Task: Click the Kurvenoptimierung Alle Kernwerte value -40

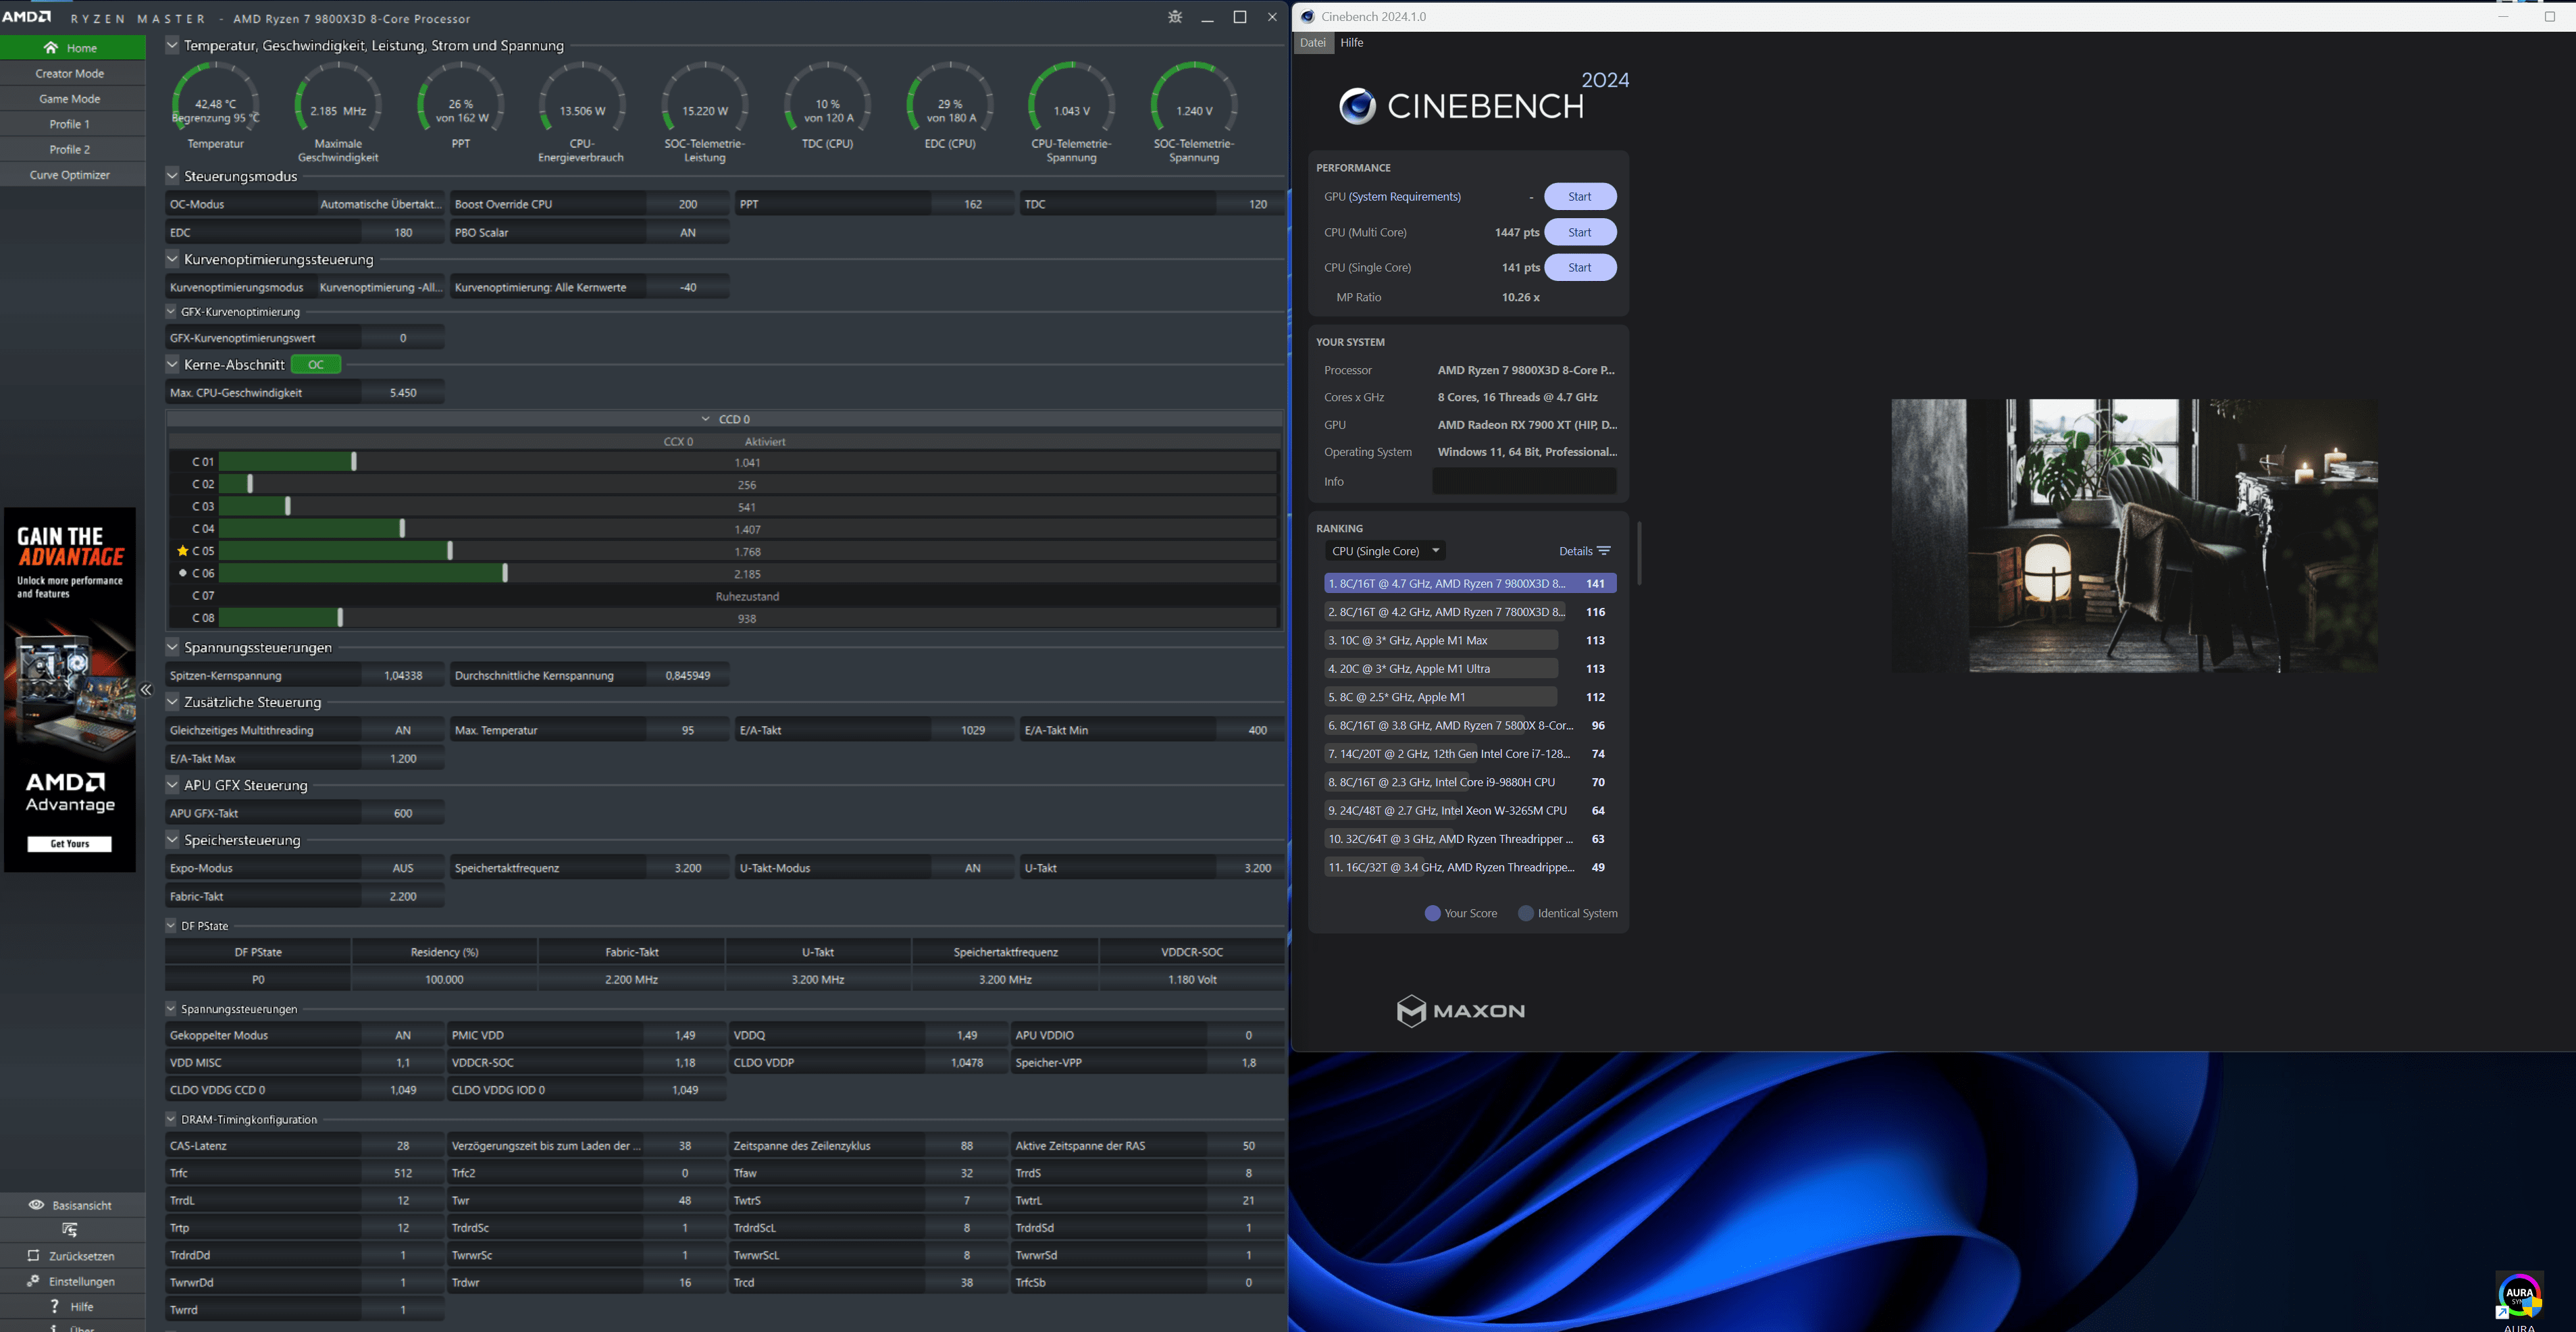Action: (x=688, y=287)
